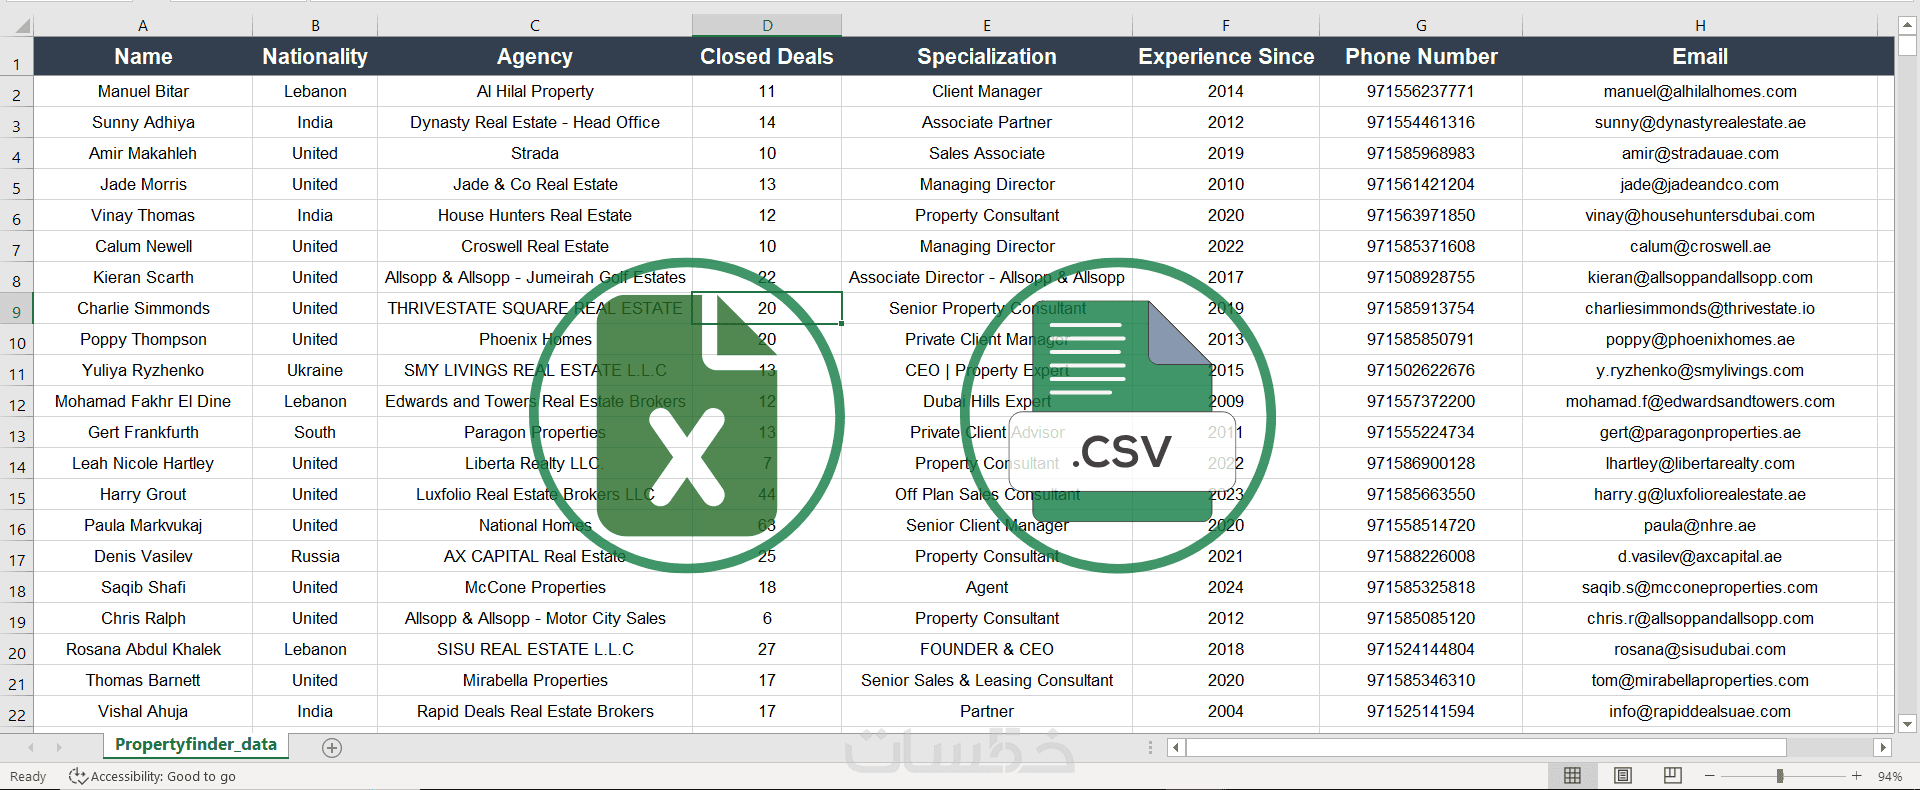This screenshot has width=1920, height=790.
Task: Adjust the zoom slider handle
Action: (1780, 776)
